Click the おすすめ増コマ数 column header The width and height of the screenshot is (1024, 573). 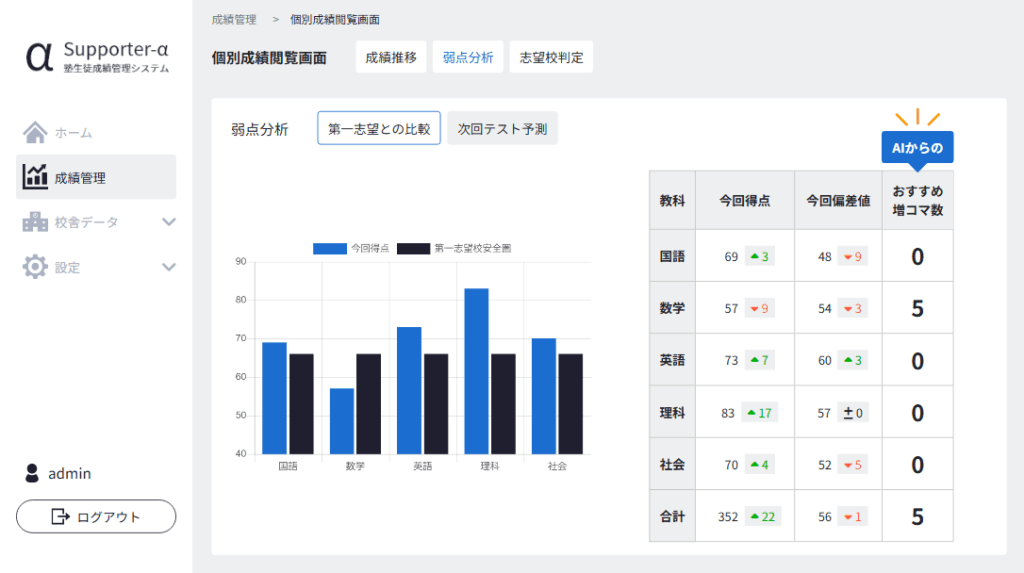click(x=918, y=201)
